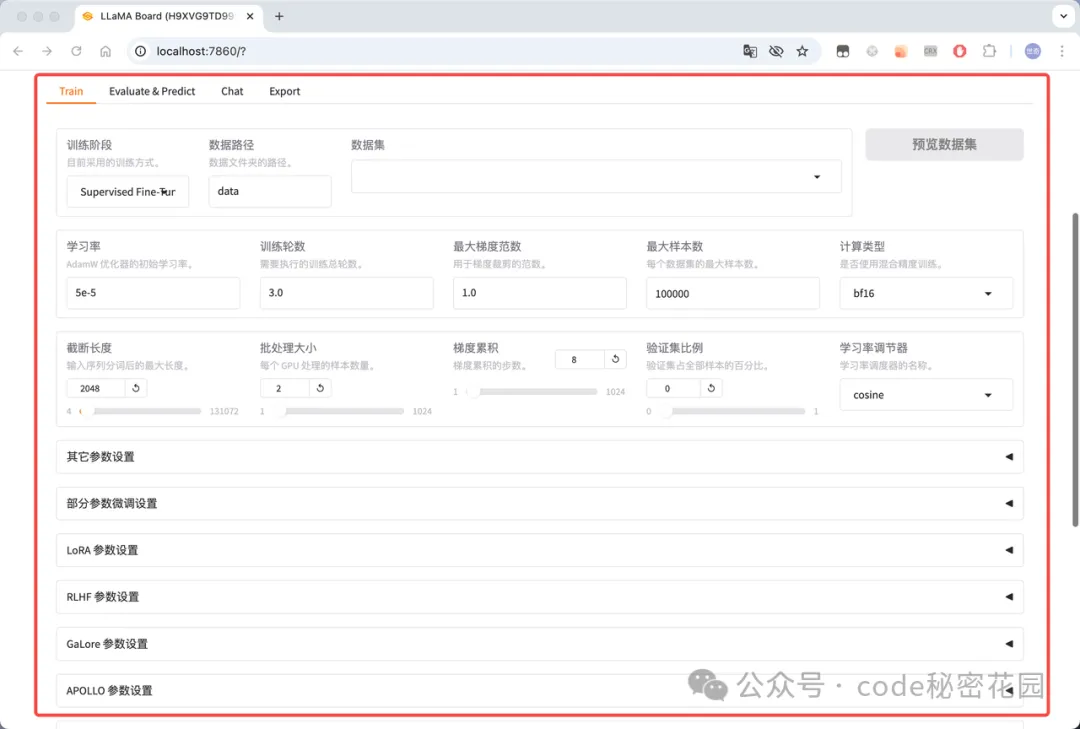Switch to the Evaluate & Predict tab
1080x729 pixels.
point(152,91)
